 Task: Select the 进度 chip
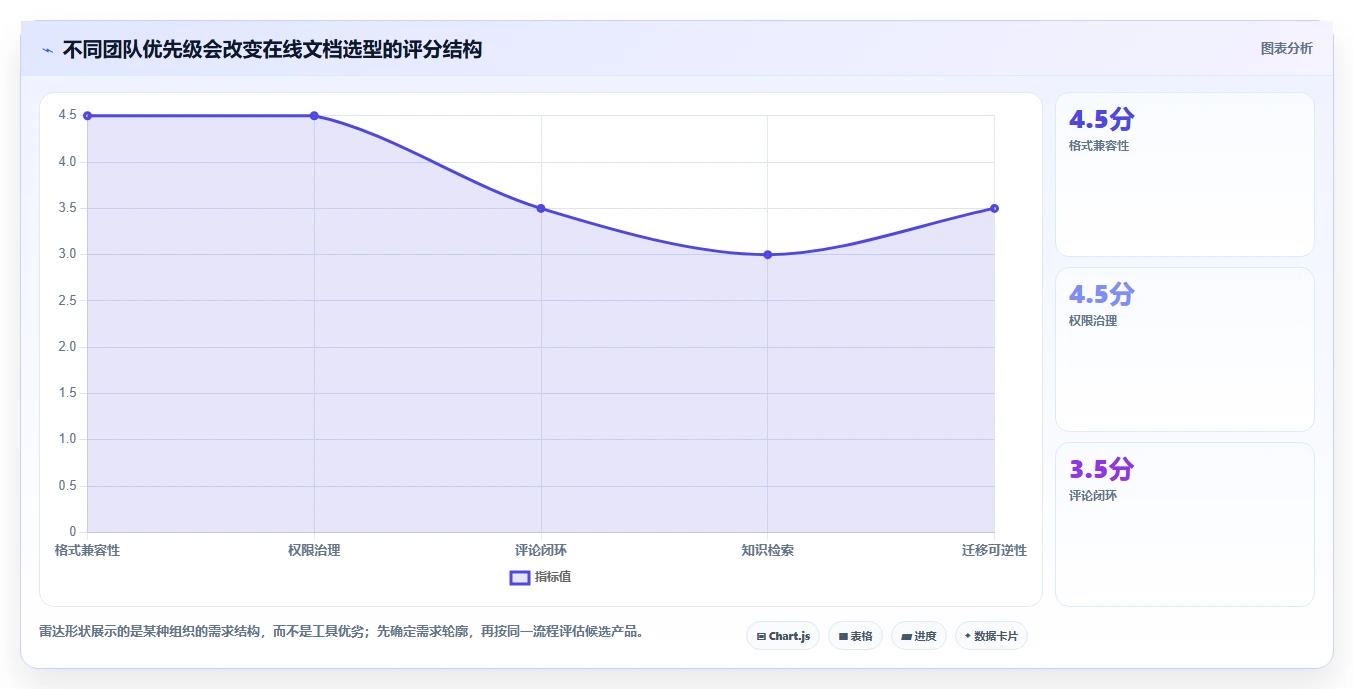918,636
